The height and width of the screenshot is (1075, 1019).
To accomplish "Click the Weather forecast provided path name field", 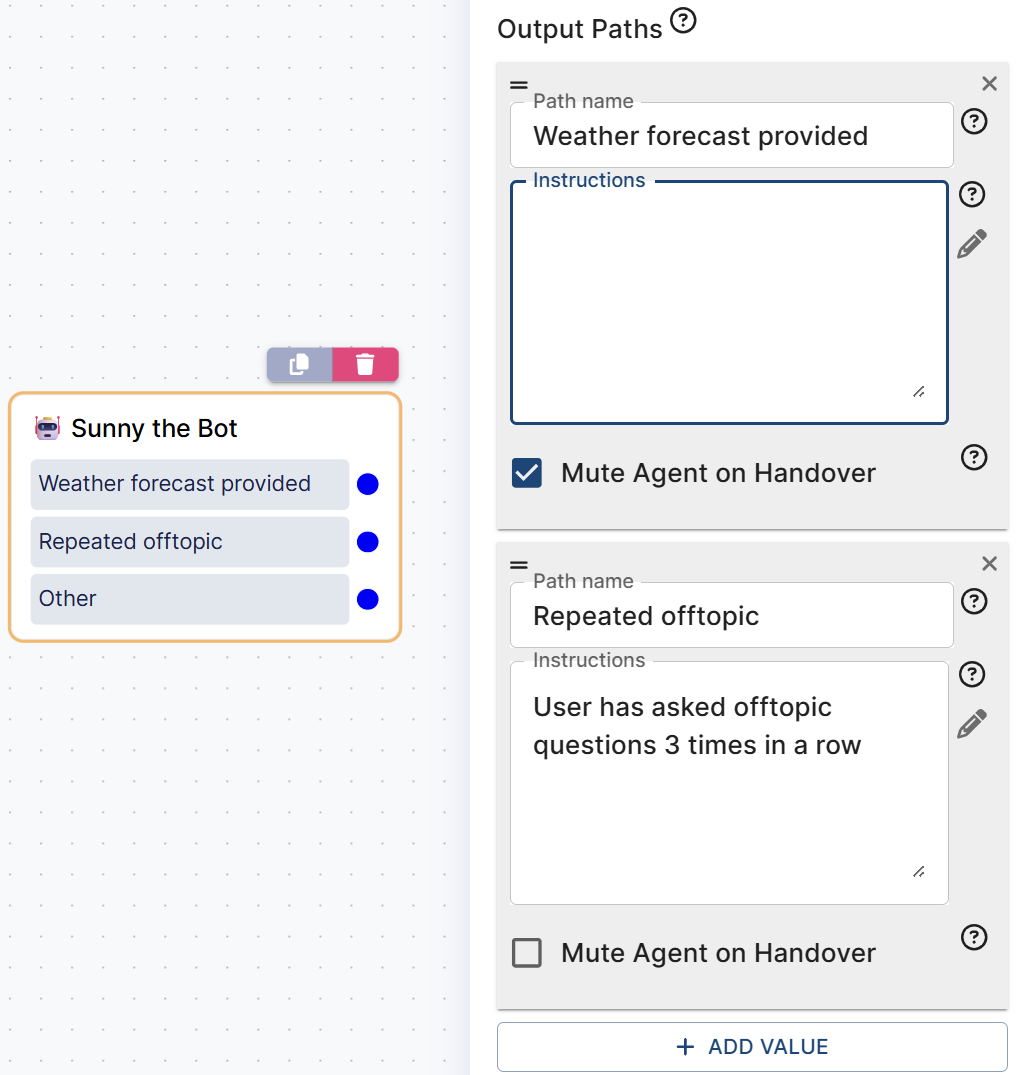I will [731, 136].
